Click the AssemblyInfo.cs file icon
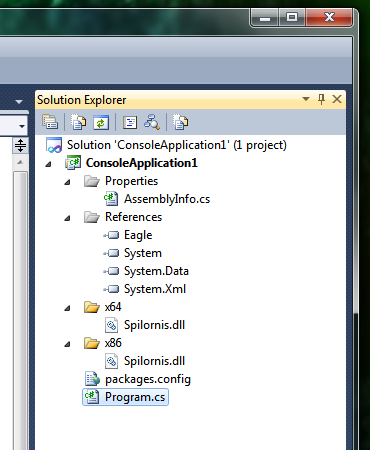Image resolution: width=370 pixels, height=450 pixels. click(111, 199)
